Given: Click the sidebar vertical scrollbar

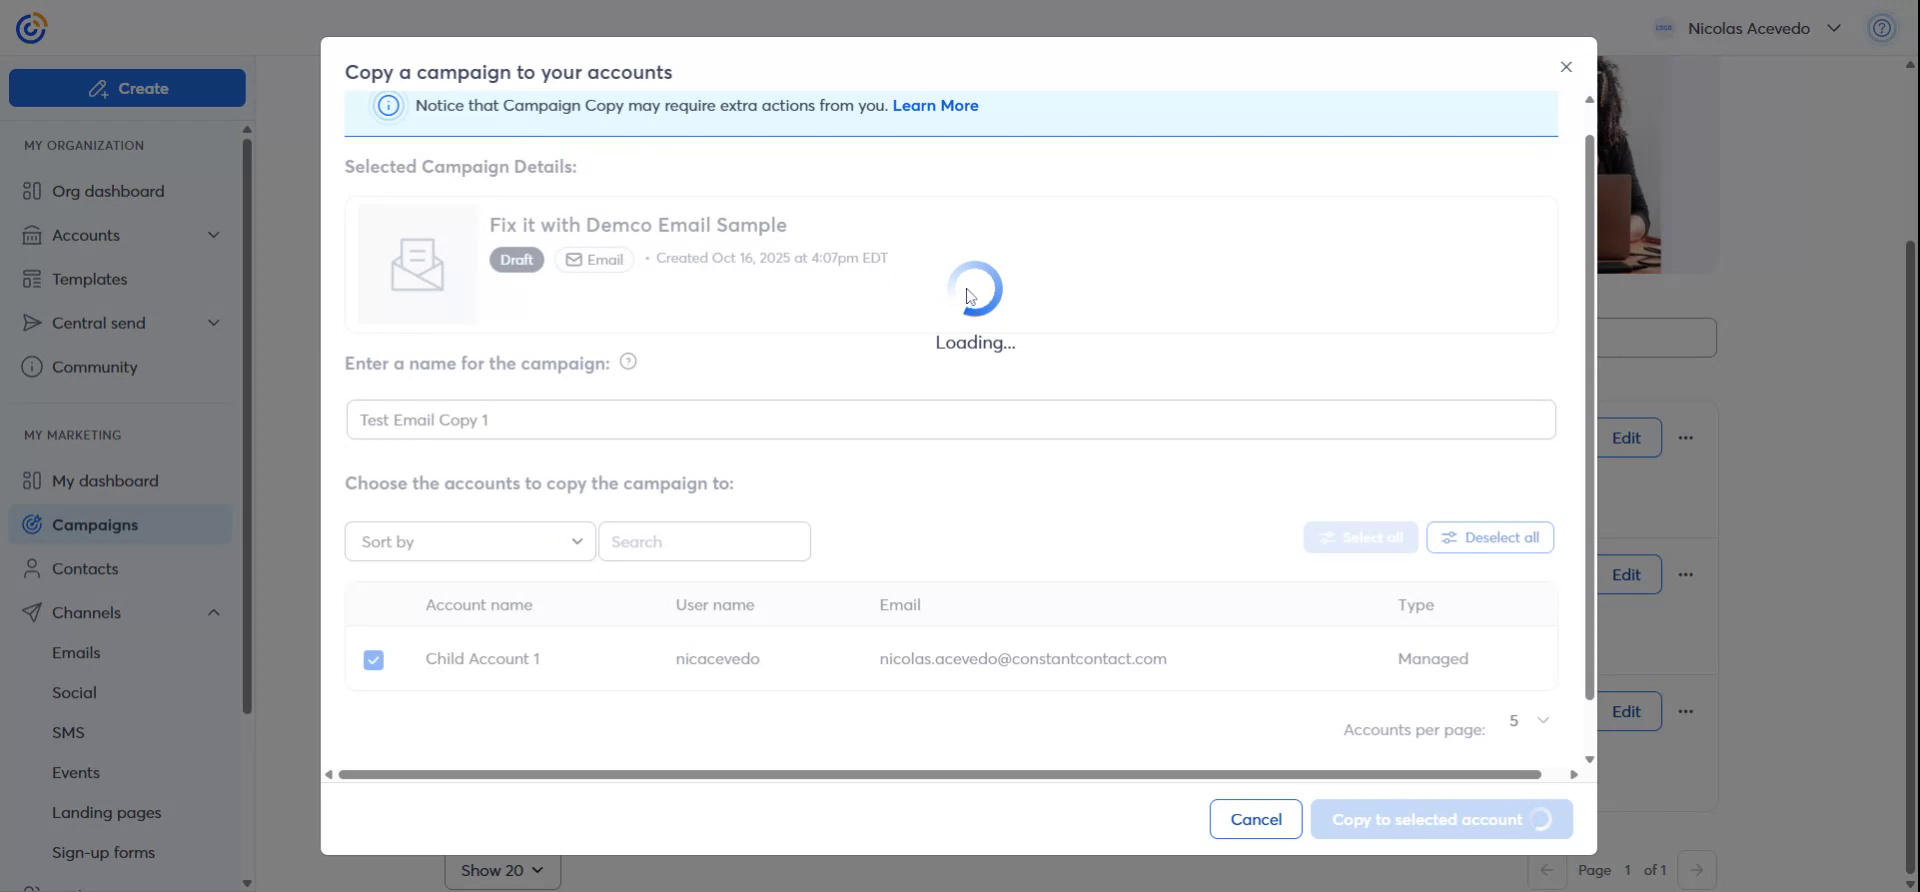Looking at the screenshot, I should pyautogui.click(x=247, y=427).
